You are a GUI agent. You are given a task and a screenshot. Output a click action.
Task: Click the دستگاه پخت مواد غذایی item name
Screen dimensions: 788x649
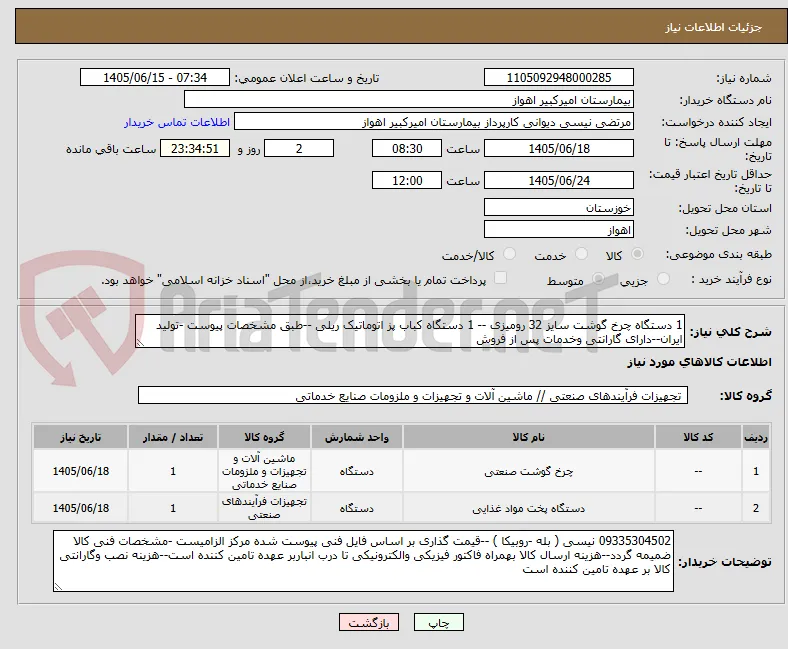tap(529, 508)
